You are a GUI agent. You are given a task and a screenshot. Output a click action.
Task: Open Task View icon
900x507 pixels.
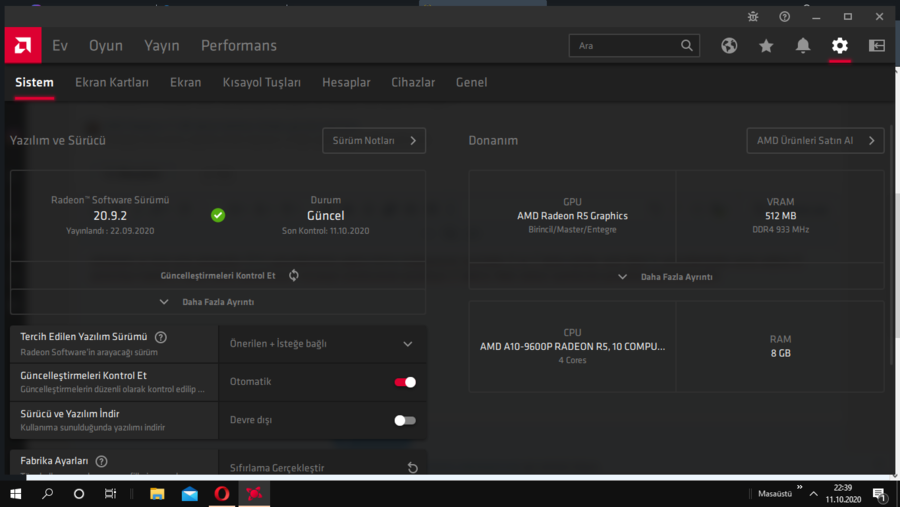(x=110, y=494)
